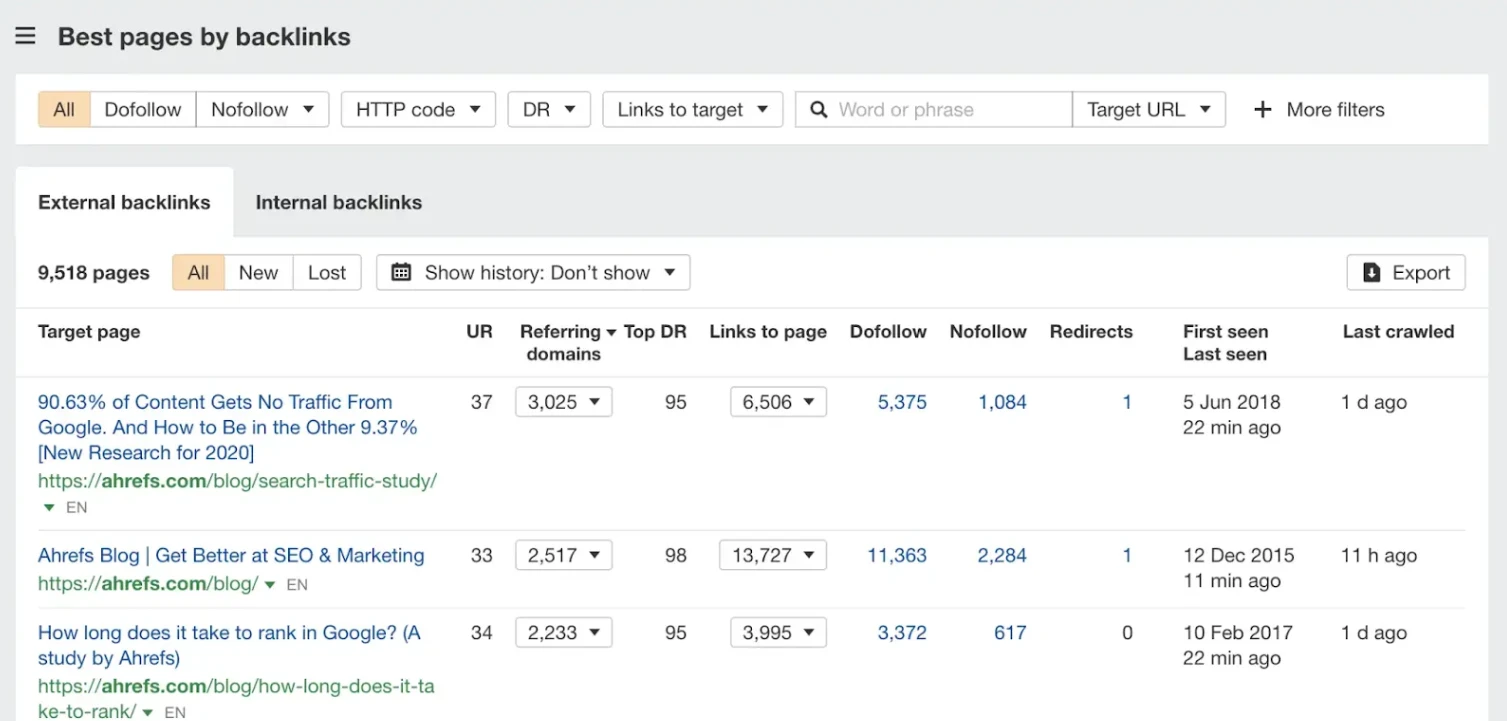Click the 3,372 dofollow count

click(x=902, y=633)
